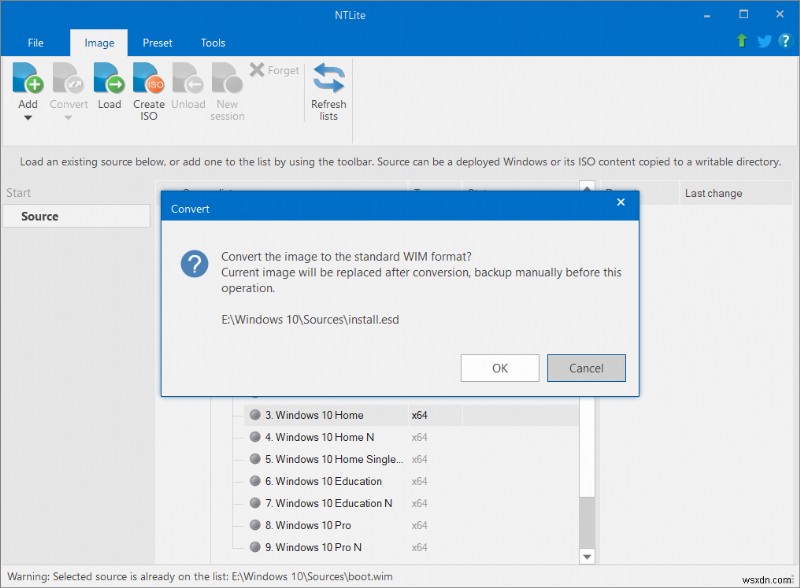Open the Convert dropdown arrow
The height and width of the screenshot is (588, 800).
click(69, 119)
